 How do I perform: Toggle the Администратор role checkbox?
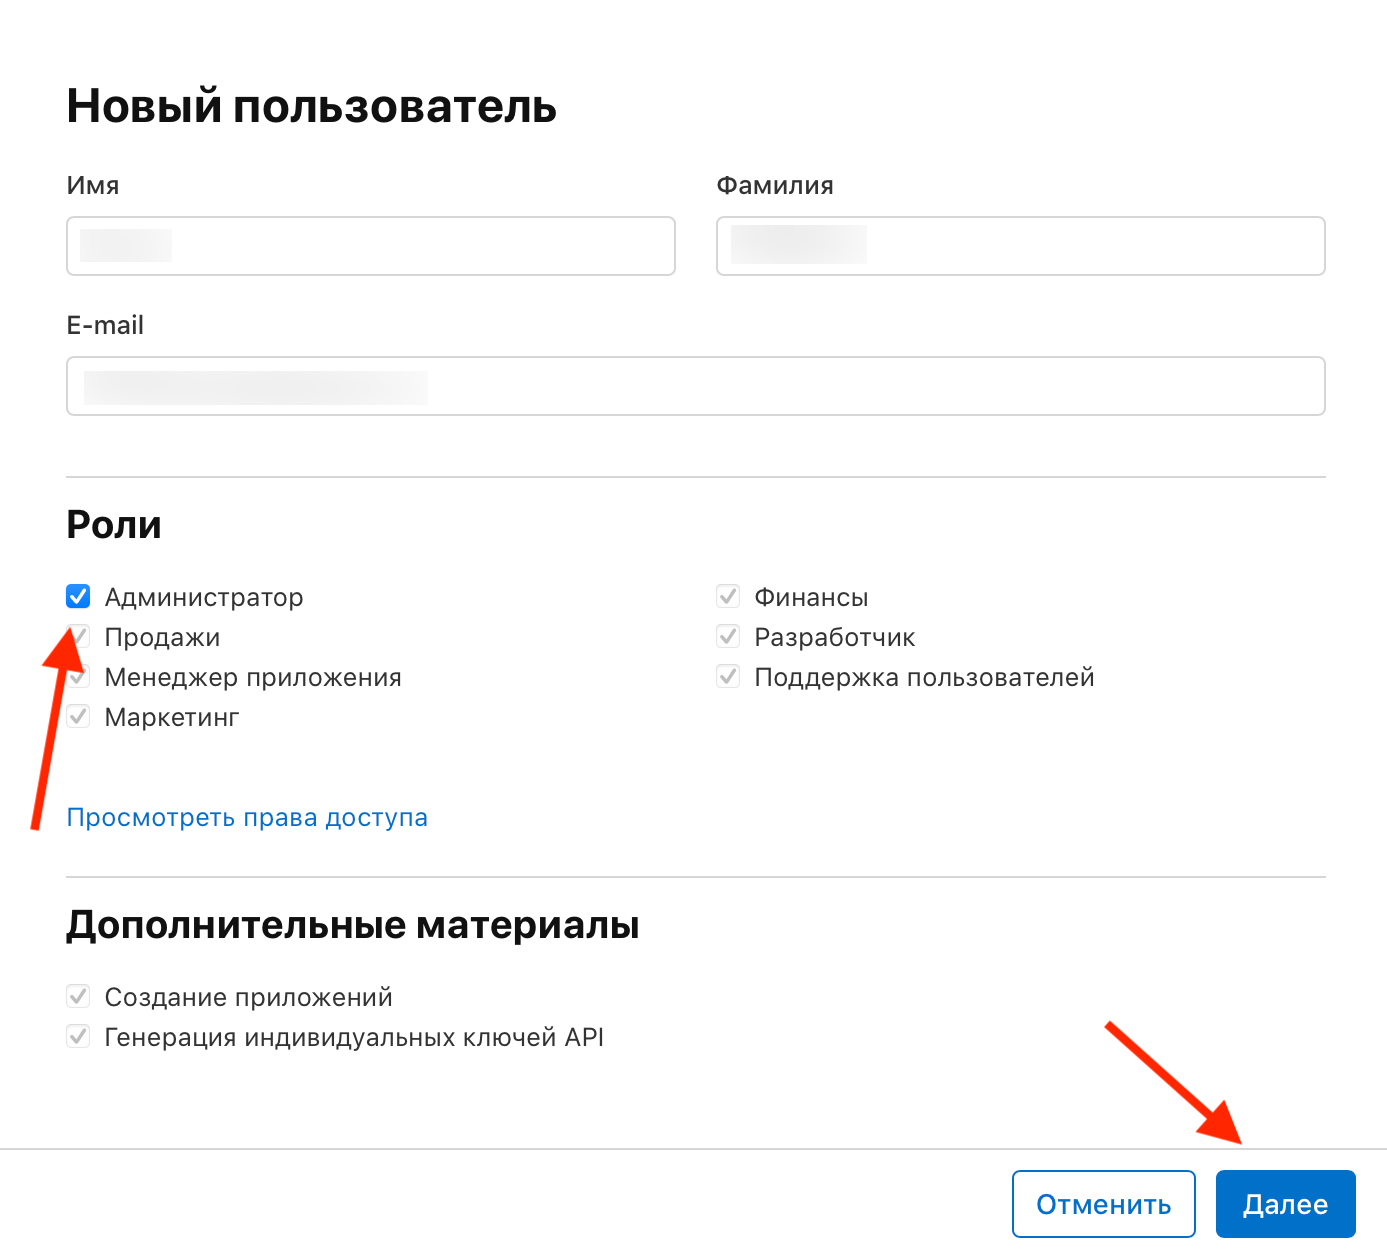click(78, 597)
